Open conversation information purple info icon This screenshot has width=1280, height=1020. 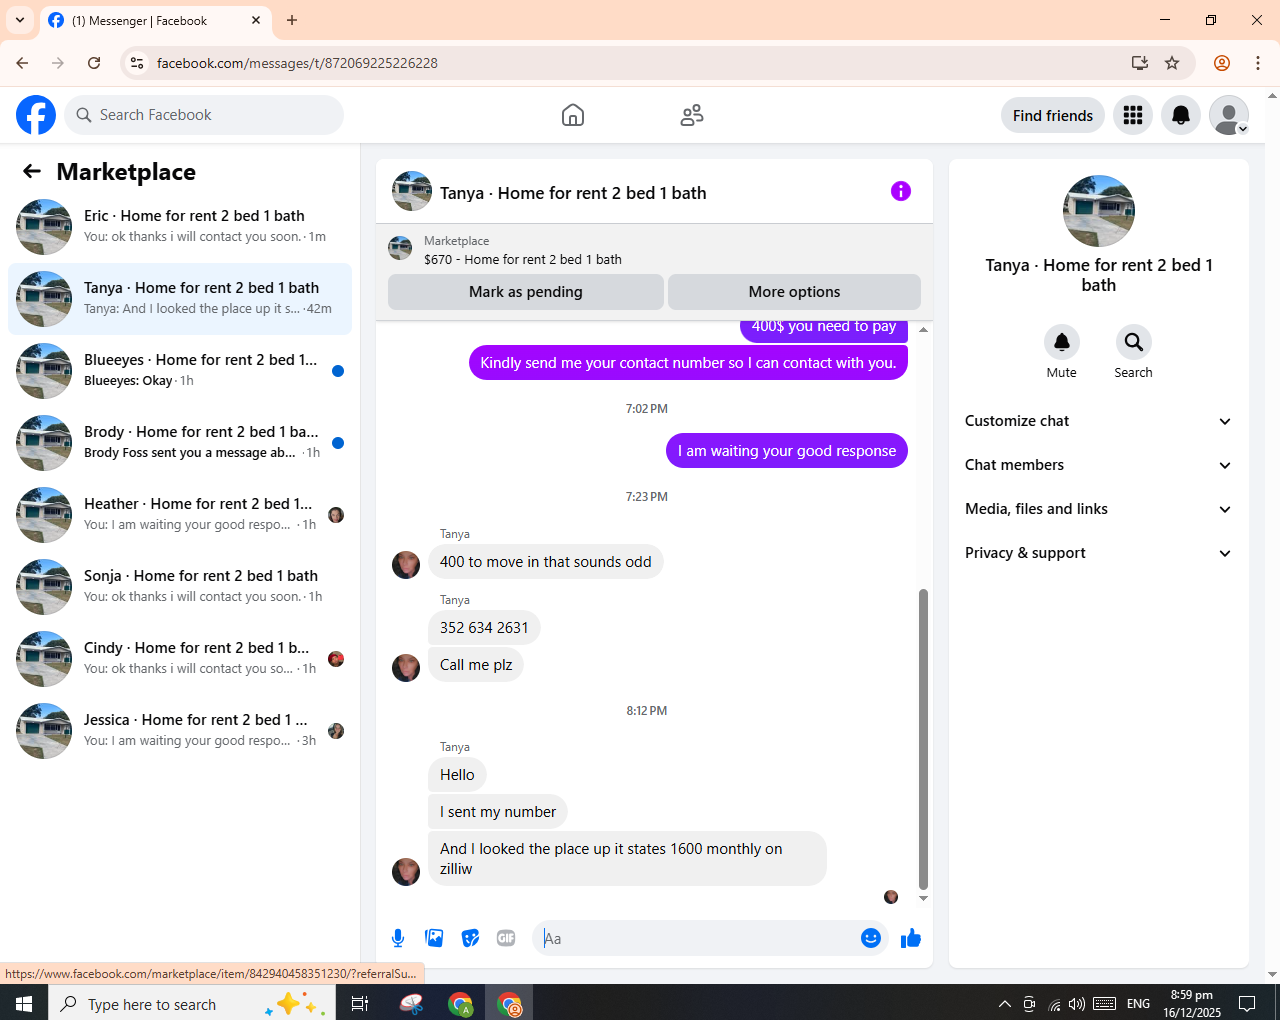click(901, 191)
